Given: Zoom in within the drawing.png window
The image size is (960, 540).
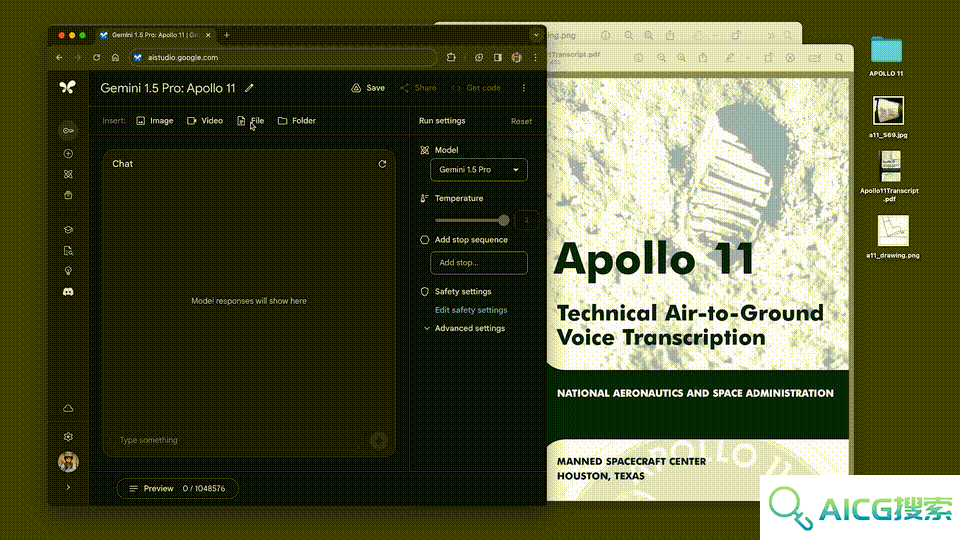Looking at the screenshot, I should (x=648, y=36).
